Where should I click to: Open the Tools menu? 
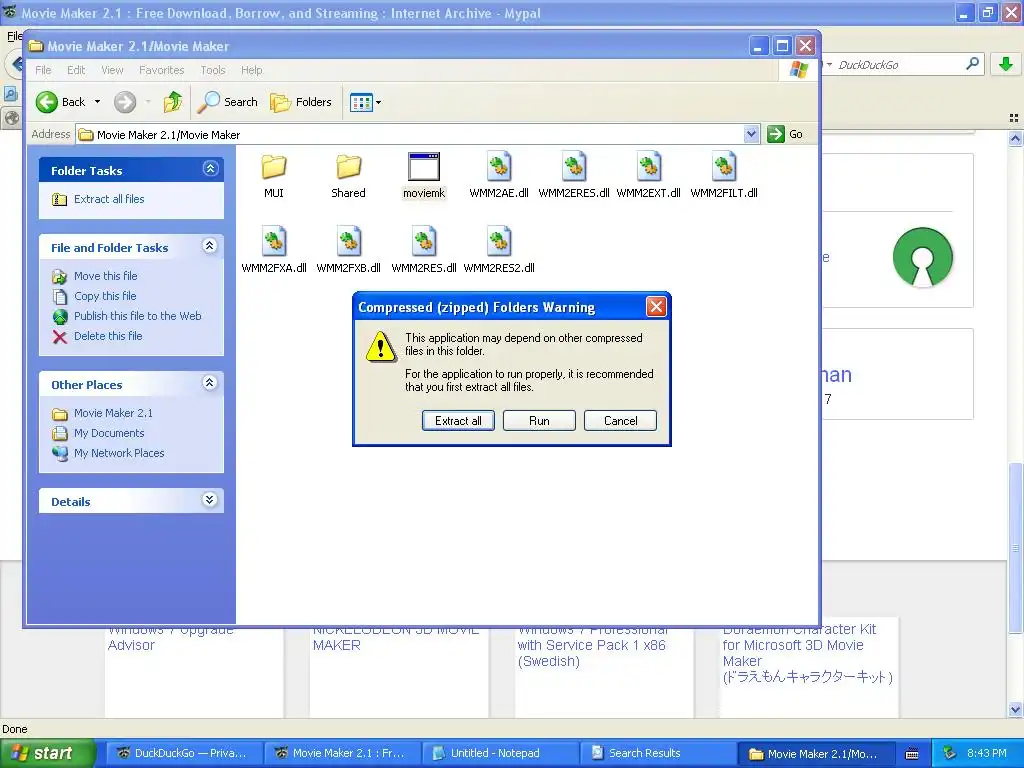213,70
